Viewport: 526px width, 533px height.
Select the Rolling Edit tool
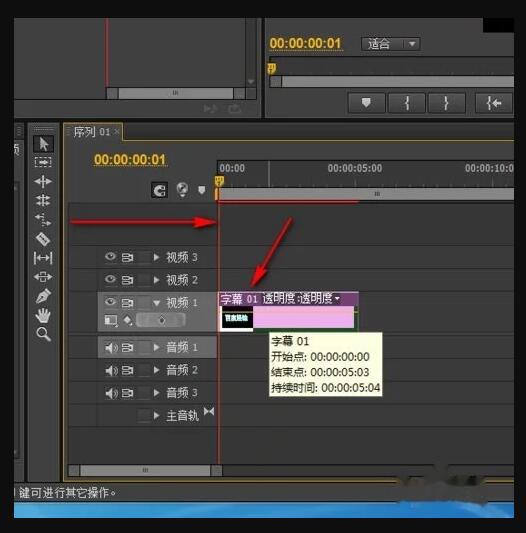click(x=43, y=200)
